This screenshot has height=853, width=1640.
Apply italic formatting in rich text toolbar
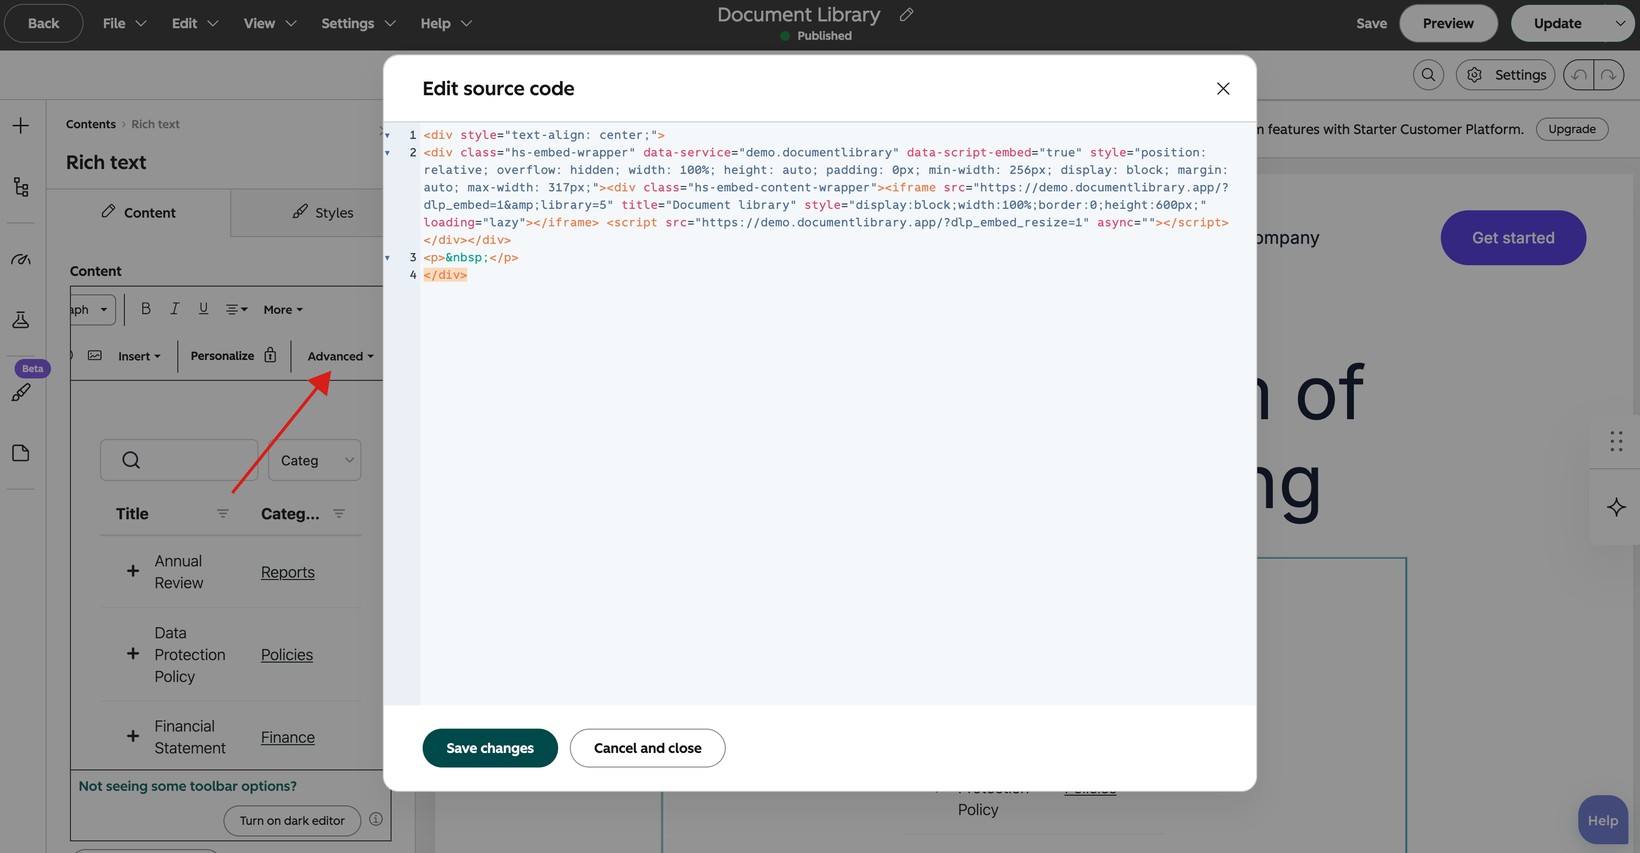[174, 309]
